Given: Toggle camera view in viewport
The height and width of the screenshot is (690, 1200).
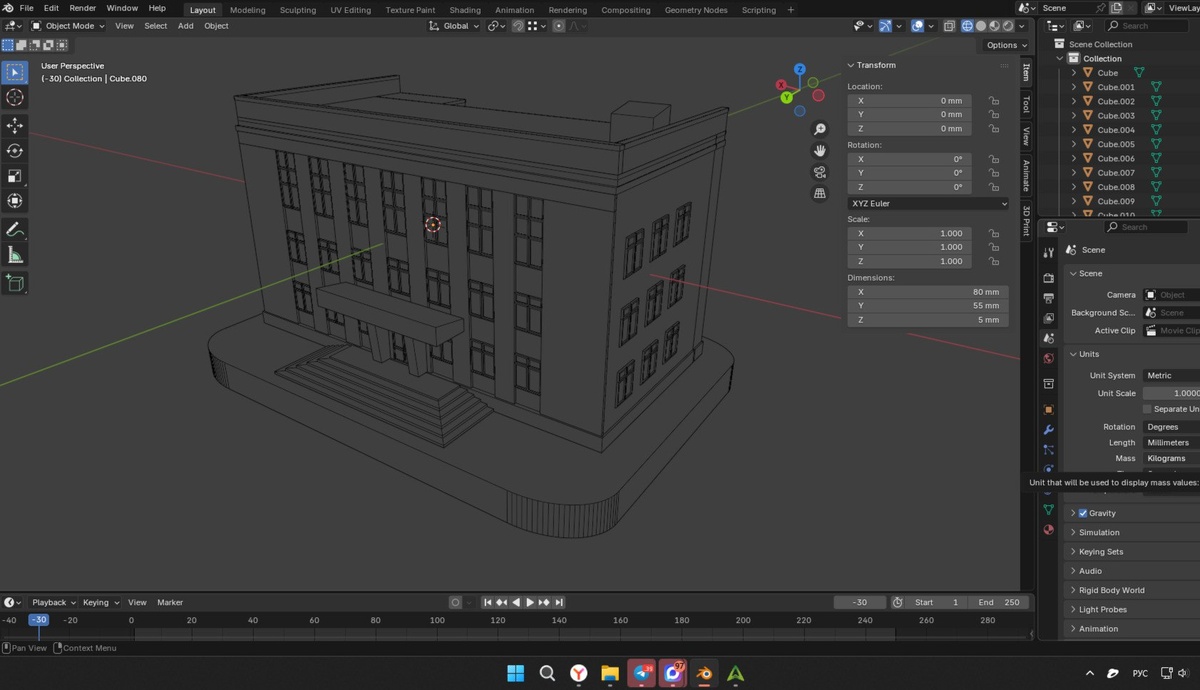Looking at the screenshot, I should (820, 172).
